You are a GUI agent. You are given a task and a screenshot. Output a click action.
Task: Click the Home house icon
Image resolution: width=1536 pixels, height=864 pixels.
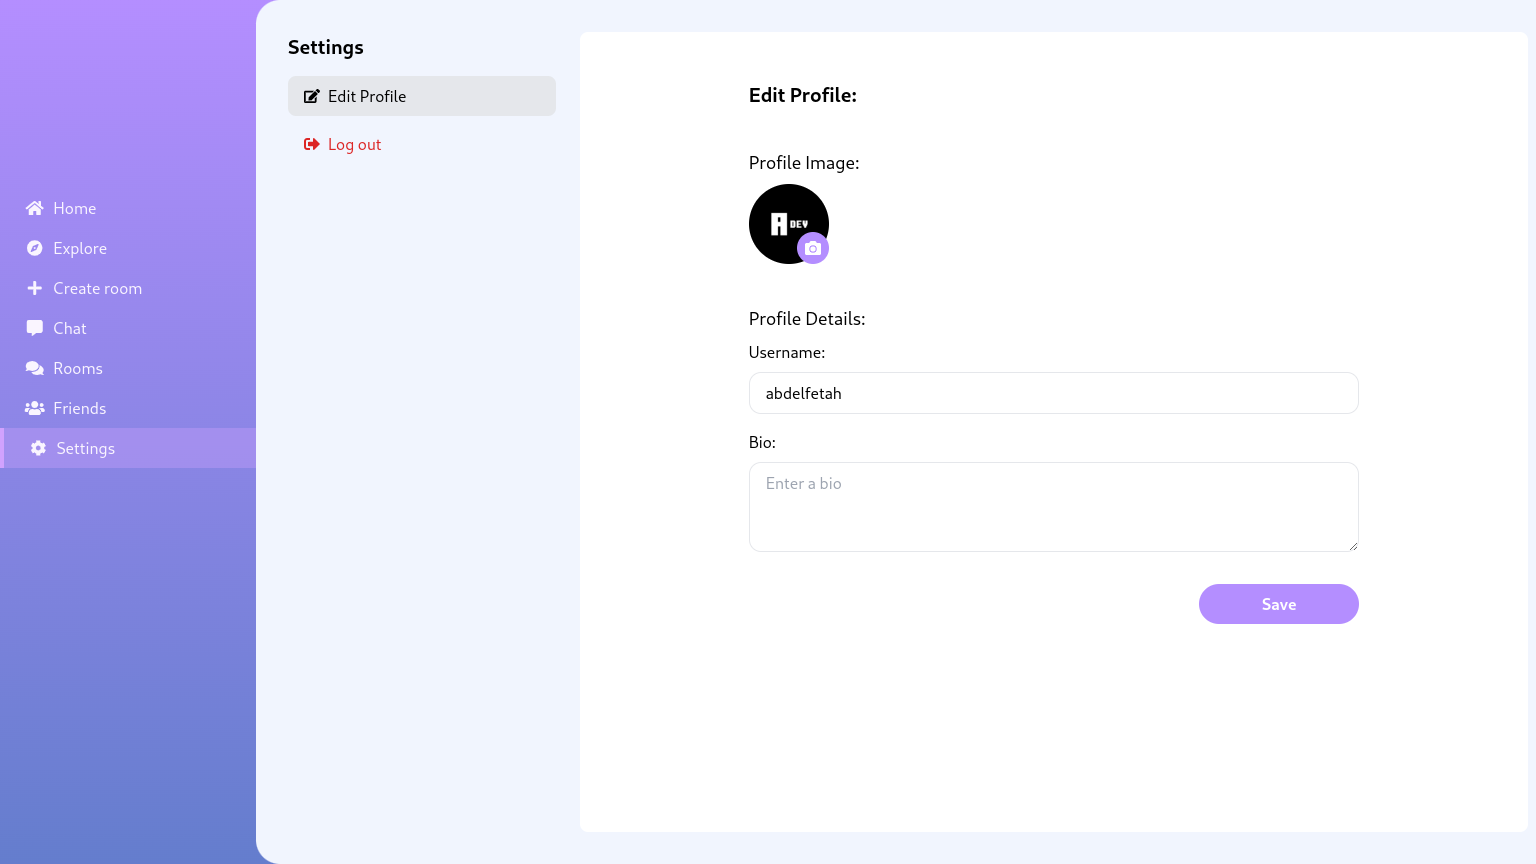coord(35,208)
